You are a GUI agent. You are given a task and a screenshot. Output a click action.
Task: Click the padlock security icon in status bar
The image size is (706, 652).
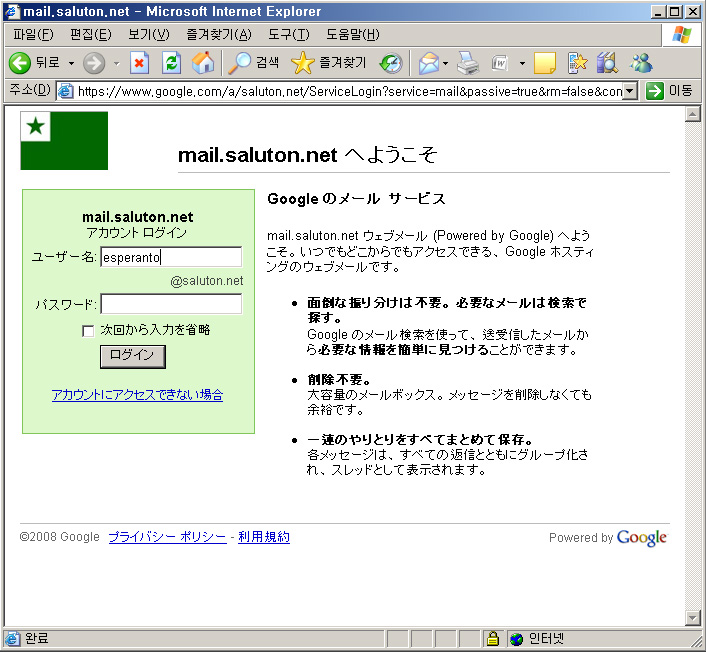(x=493, y=638)
